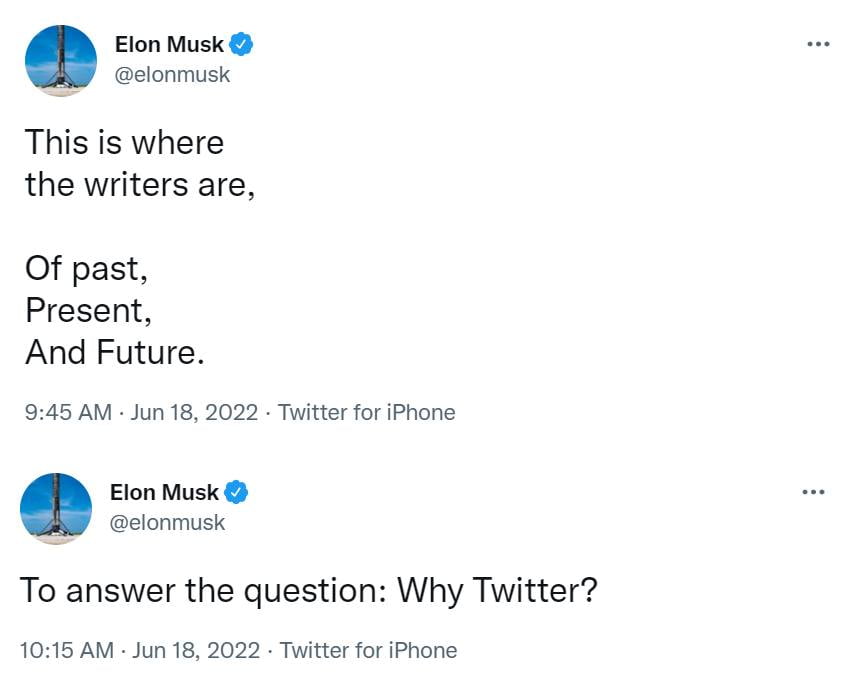Open the first tweet's three-dot more menu
Image resolution: width=857 pixels, height=685 pixels.
coord(817,44)
